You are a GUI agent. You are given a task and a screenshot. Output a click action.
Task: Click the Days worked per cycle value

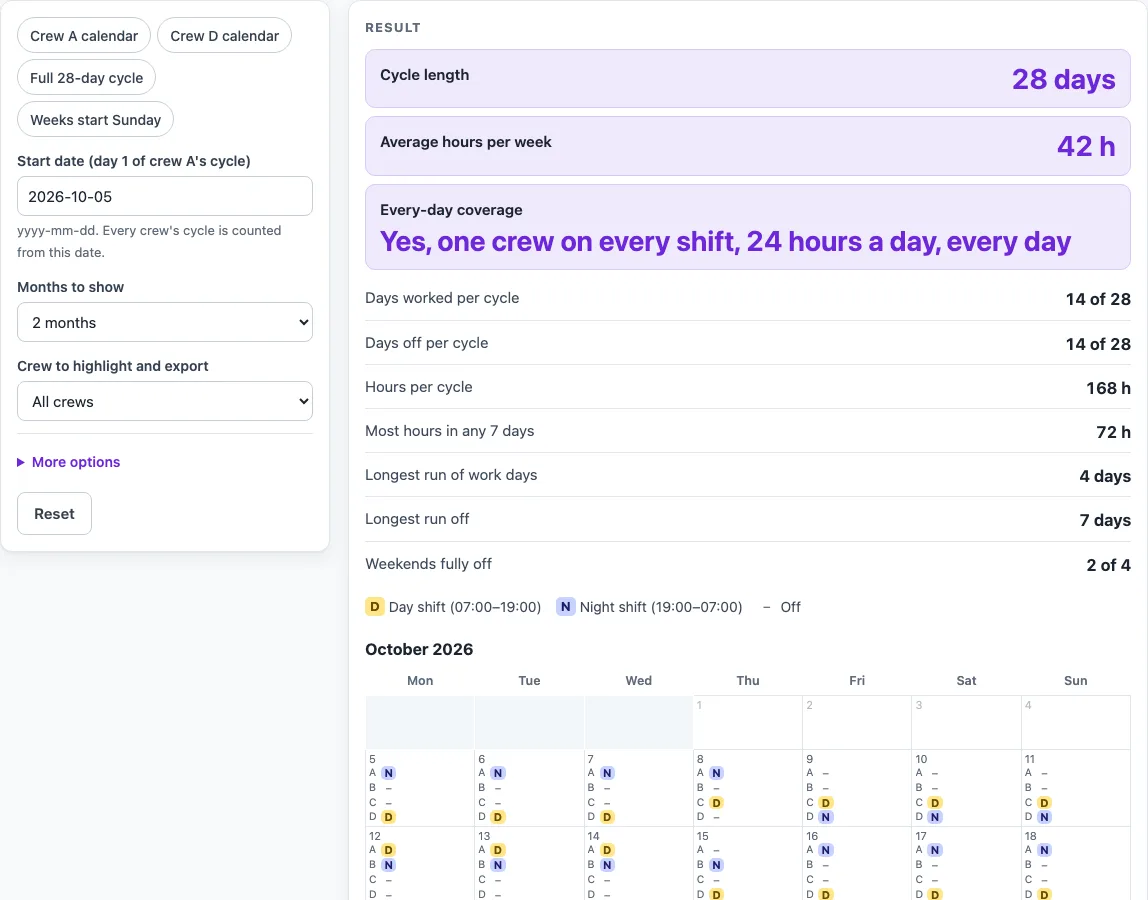[x=1097, y=299]
